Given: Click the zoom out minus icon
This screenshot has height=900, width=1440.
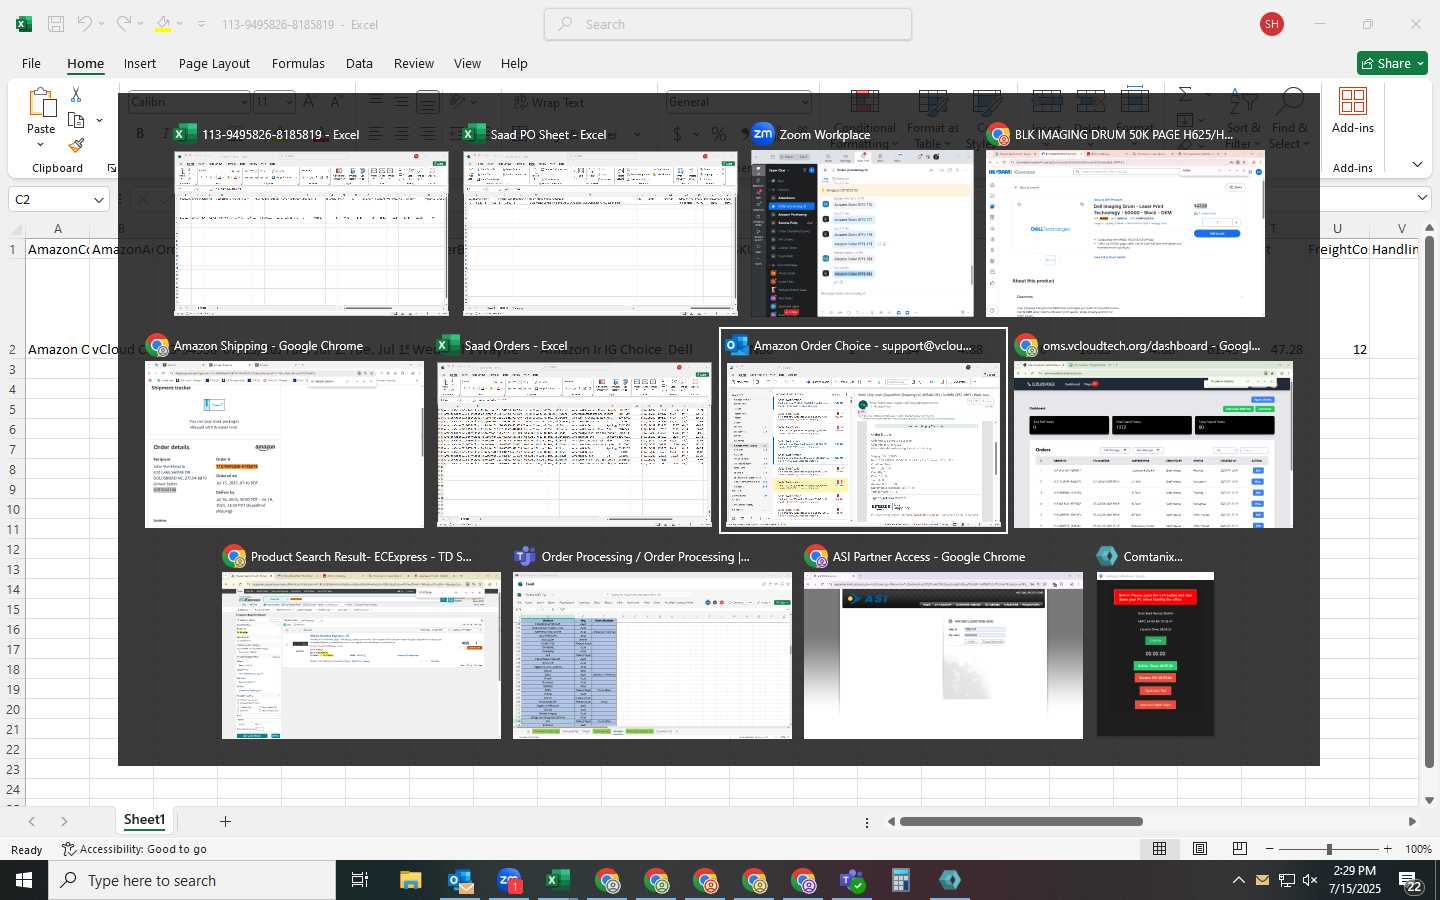Looking at the screenshot, I should click(1270, 849).
